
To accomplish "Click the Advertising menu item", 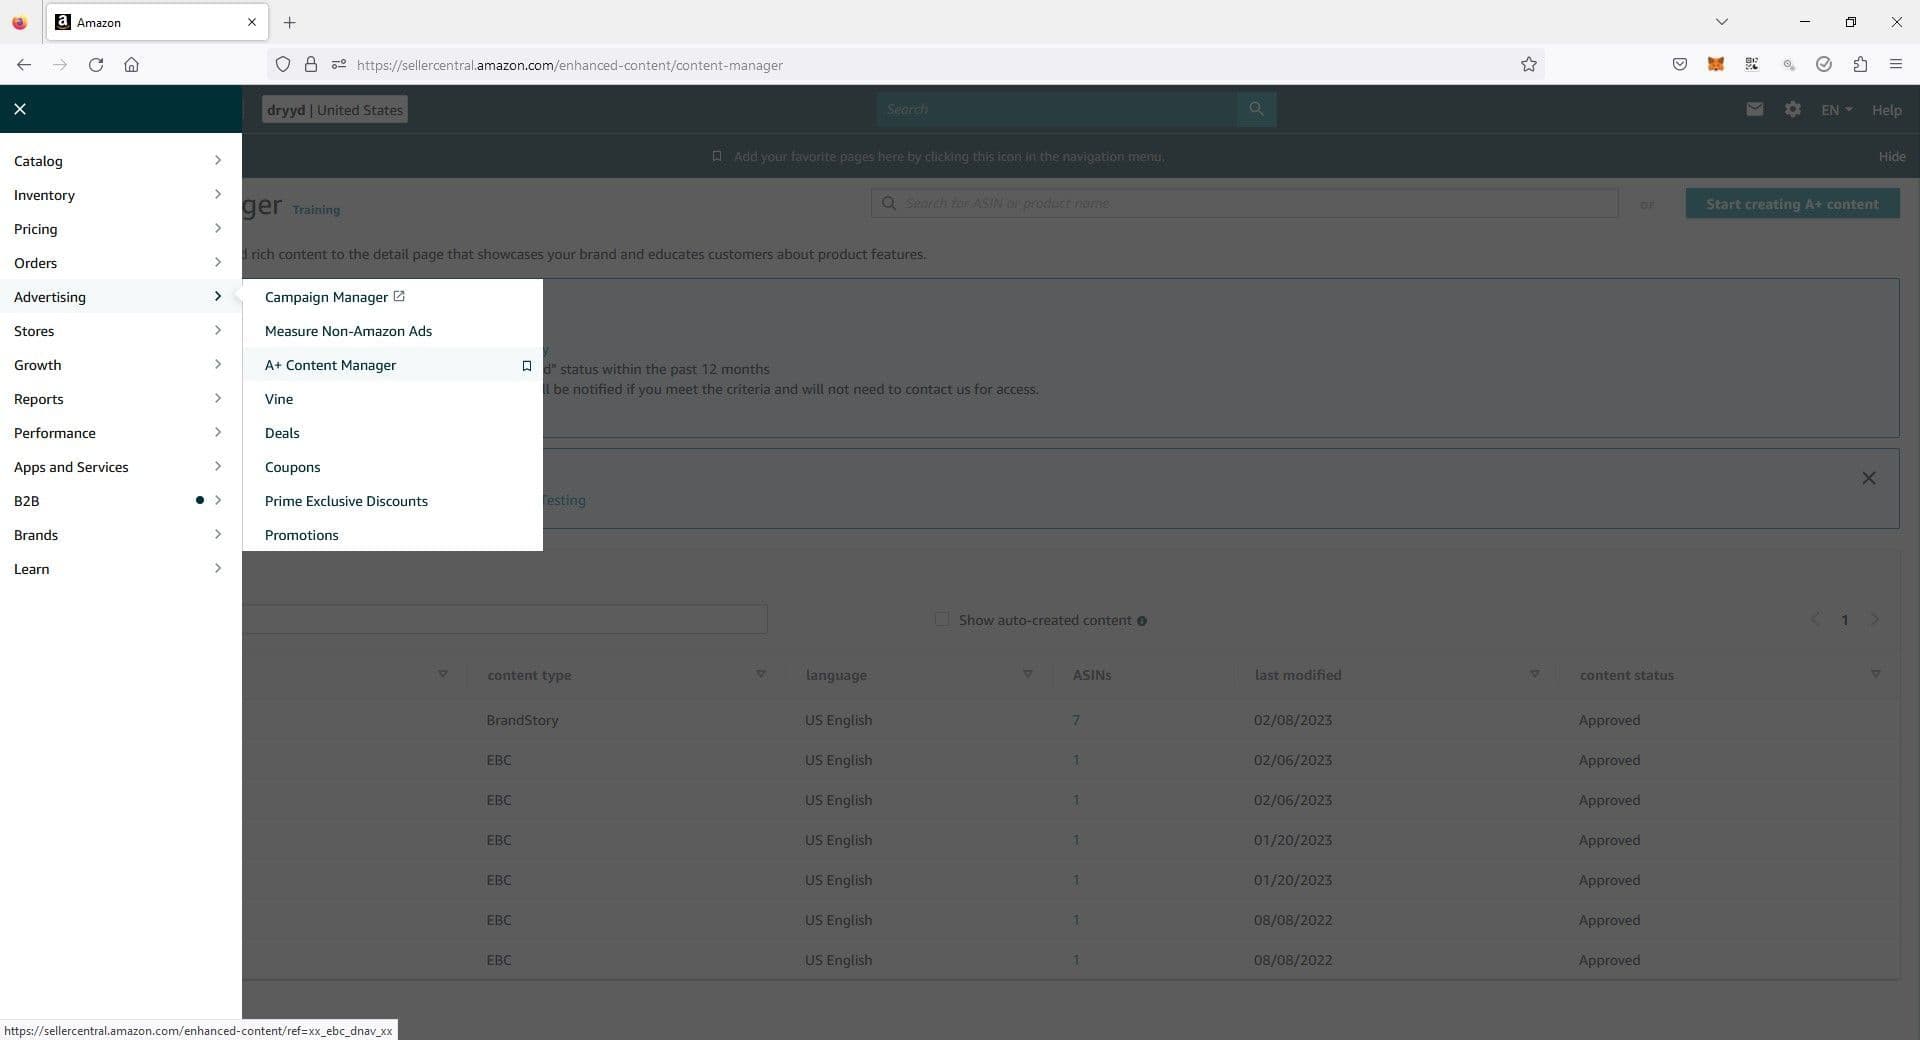I will tap(120, 297).
